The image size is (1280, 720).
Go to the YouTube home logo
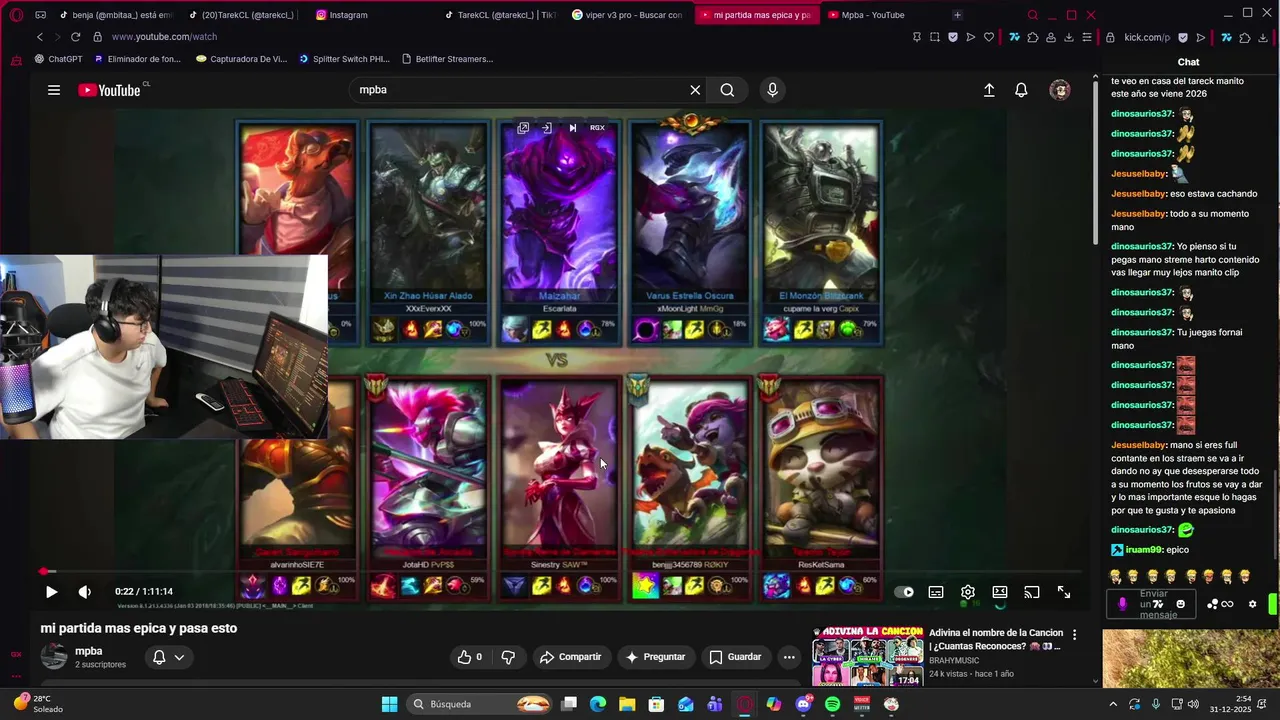click(x=109, y=90)
